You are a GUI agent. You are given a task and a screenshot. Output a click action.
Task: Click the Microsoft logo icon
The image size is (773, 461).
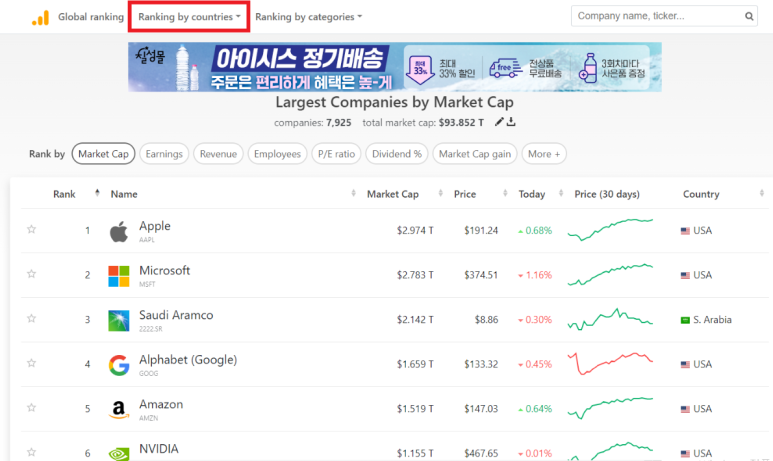119,276
